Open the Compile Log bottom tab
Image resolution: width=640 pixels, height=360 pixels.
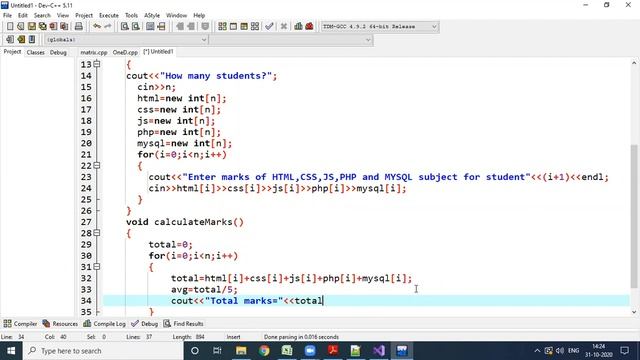[x=104, y=324]
